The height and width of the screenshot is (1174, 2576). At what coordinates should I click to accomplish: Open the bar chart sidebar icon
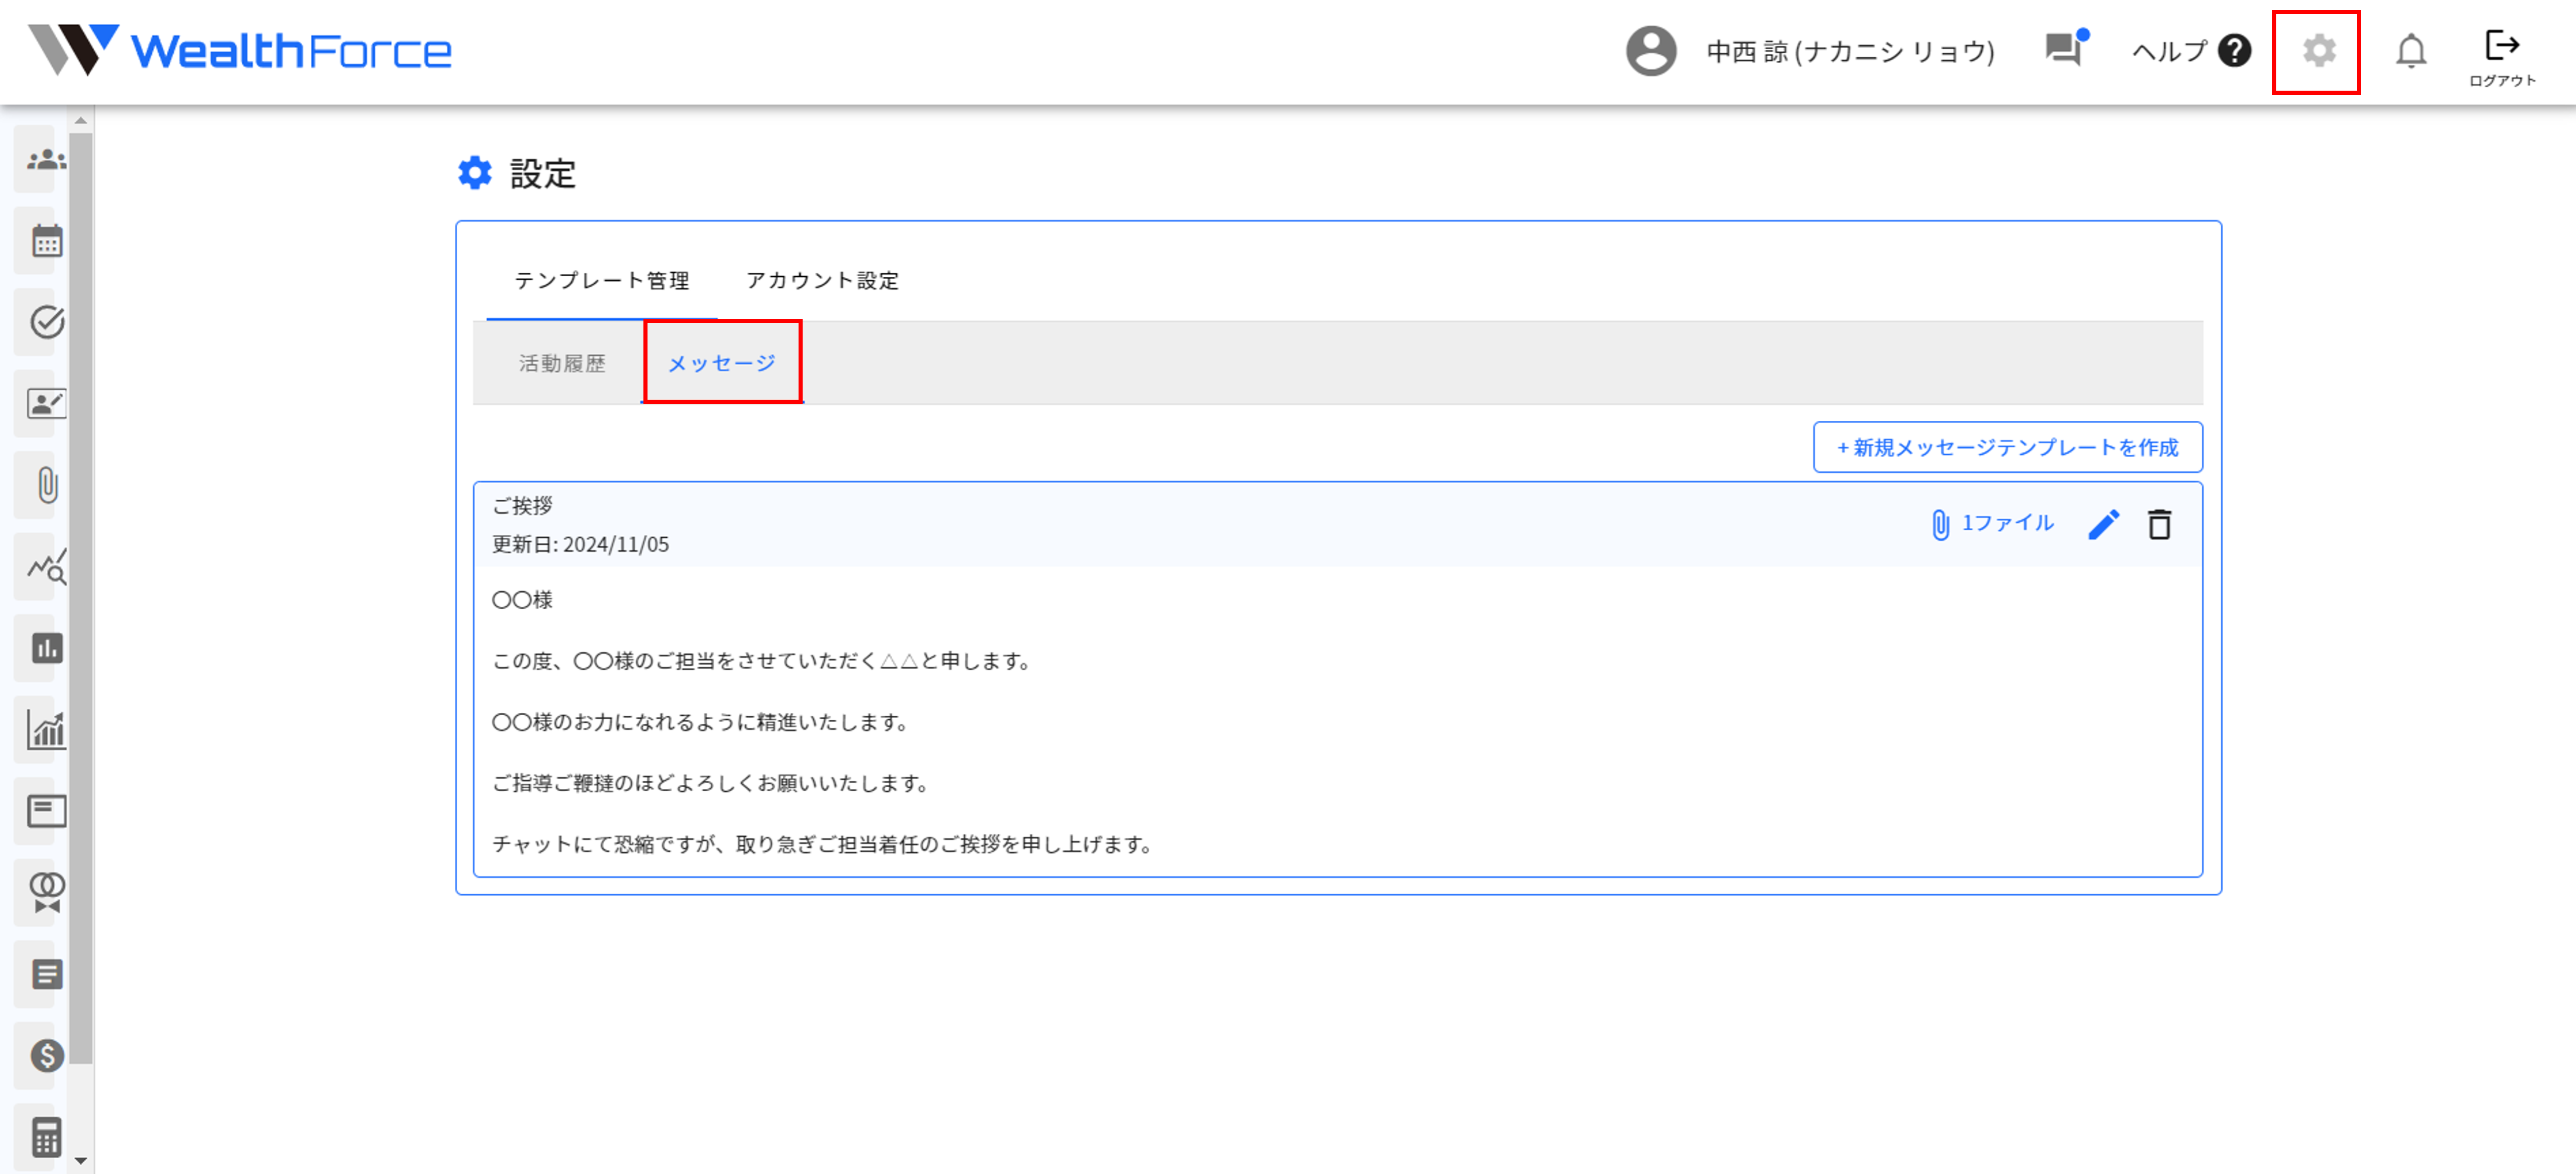tap(46, 648)
